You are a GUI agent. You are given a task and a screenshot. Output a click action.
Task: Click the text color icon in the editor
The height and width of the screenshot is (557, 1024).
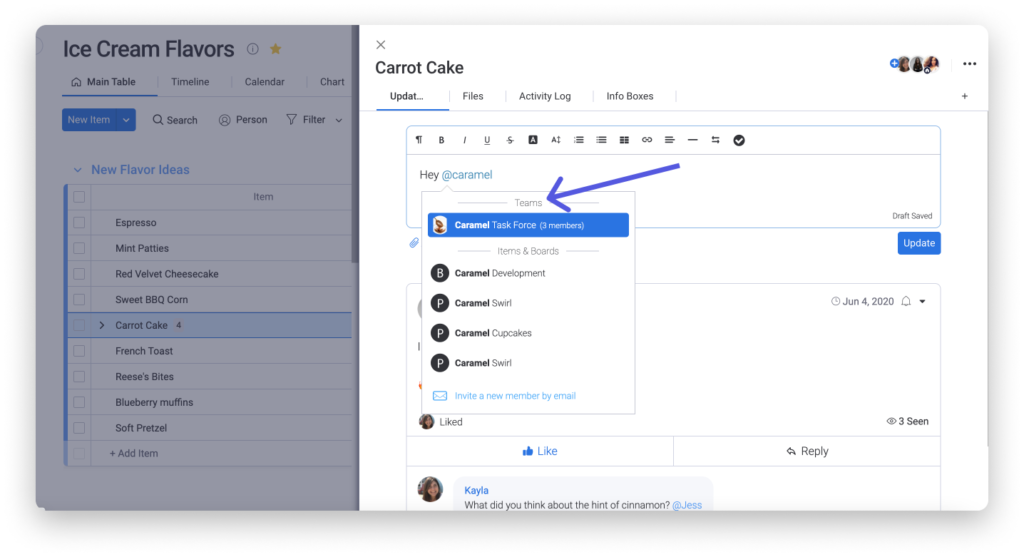533,140
